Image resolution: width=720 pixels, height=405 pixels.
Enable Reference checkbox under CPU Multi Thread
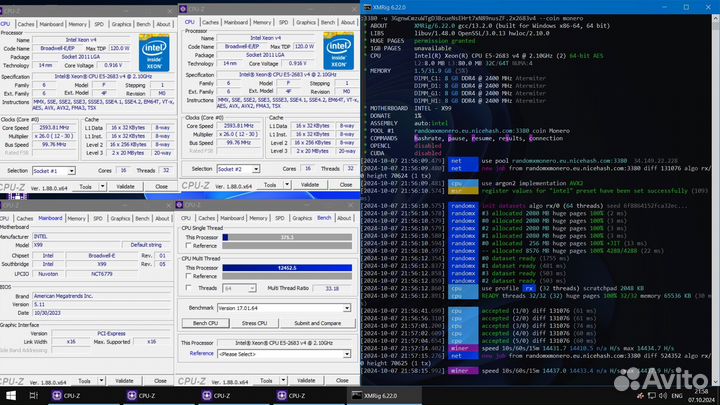188,276
